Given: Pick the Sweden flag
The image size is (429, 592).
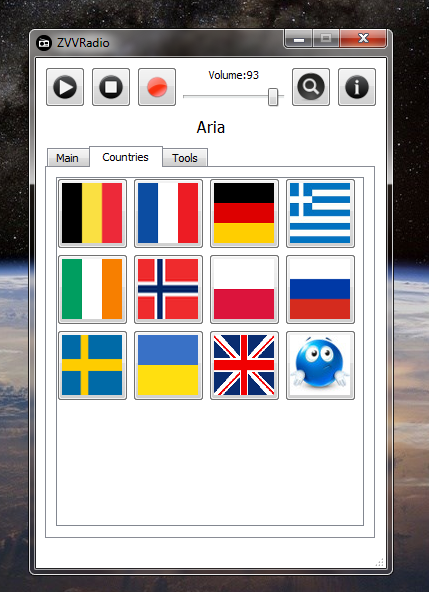Looking at the screenshot, I should [92, 365].
